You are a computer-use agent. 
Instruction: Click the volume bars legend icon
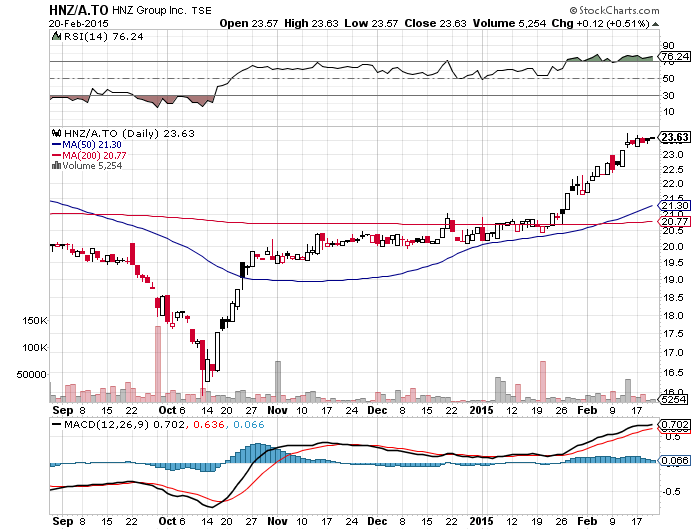pos(56,166)
